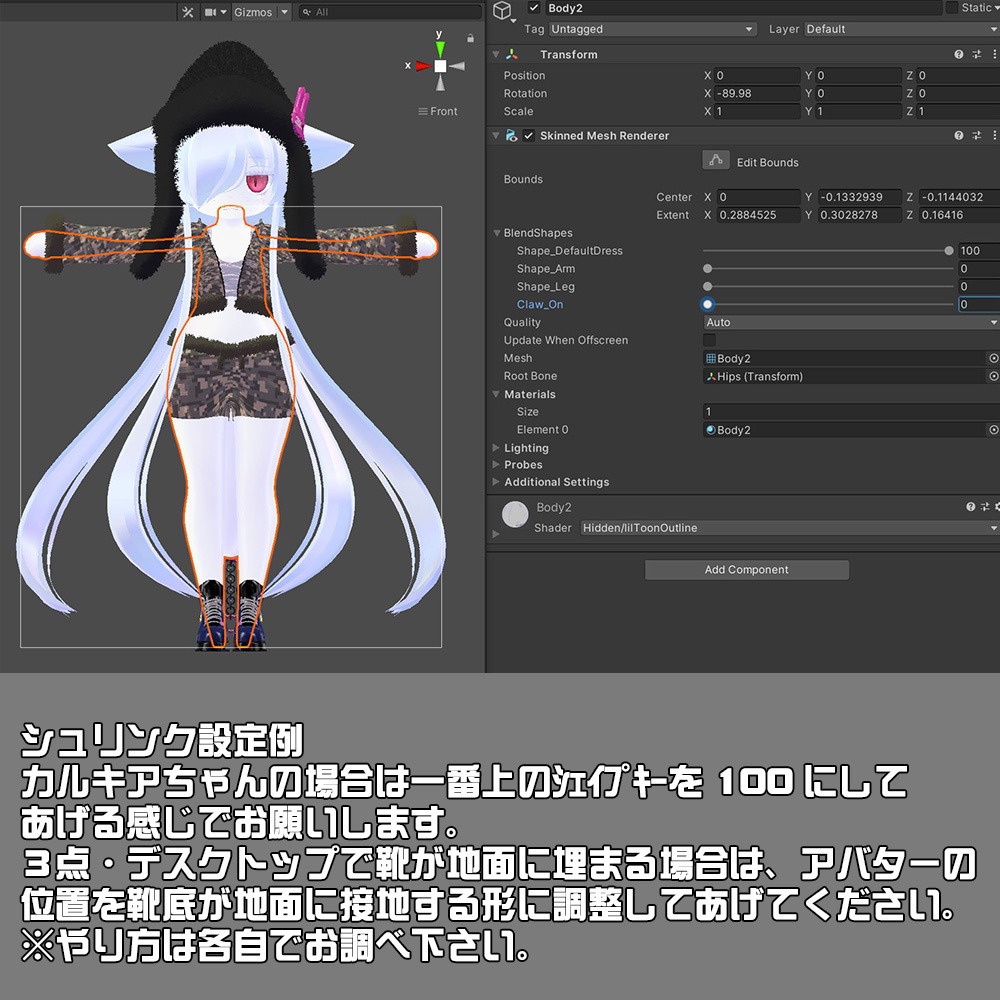The image size is (1000, 1000).
Task: Disable the Skinned Mesh Renderer checkbox
Action: pos(529,136)
